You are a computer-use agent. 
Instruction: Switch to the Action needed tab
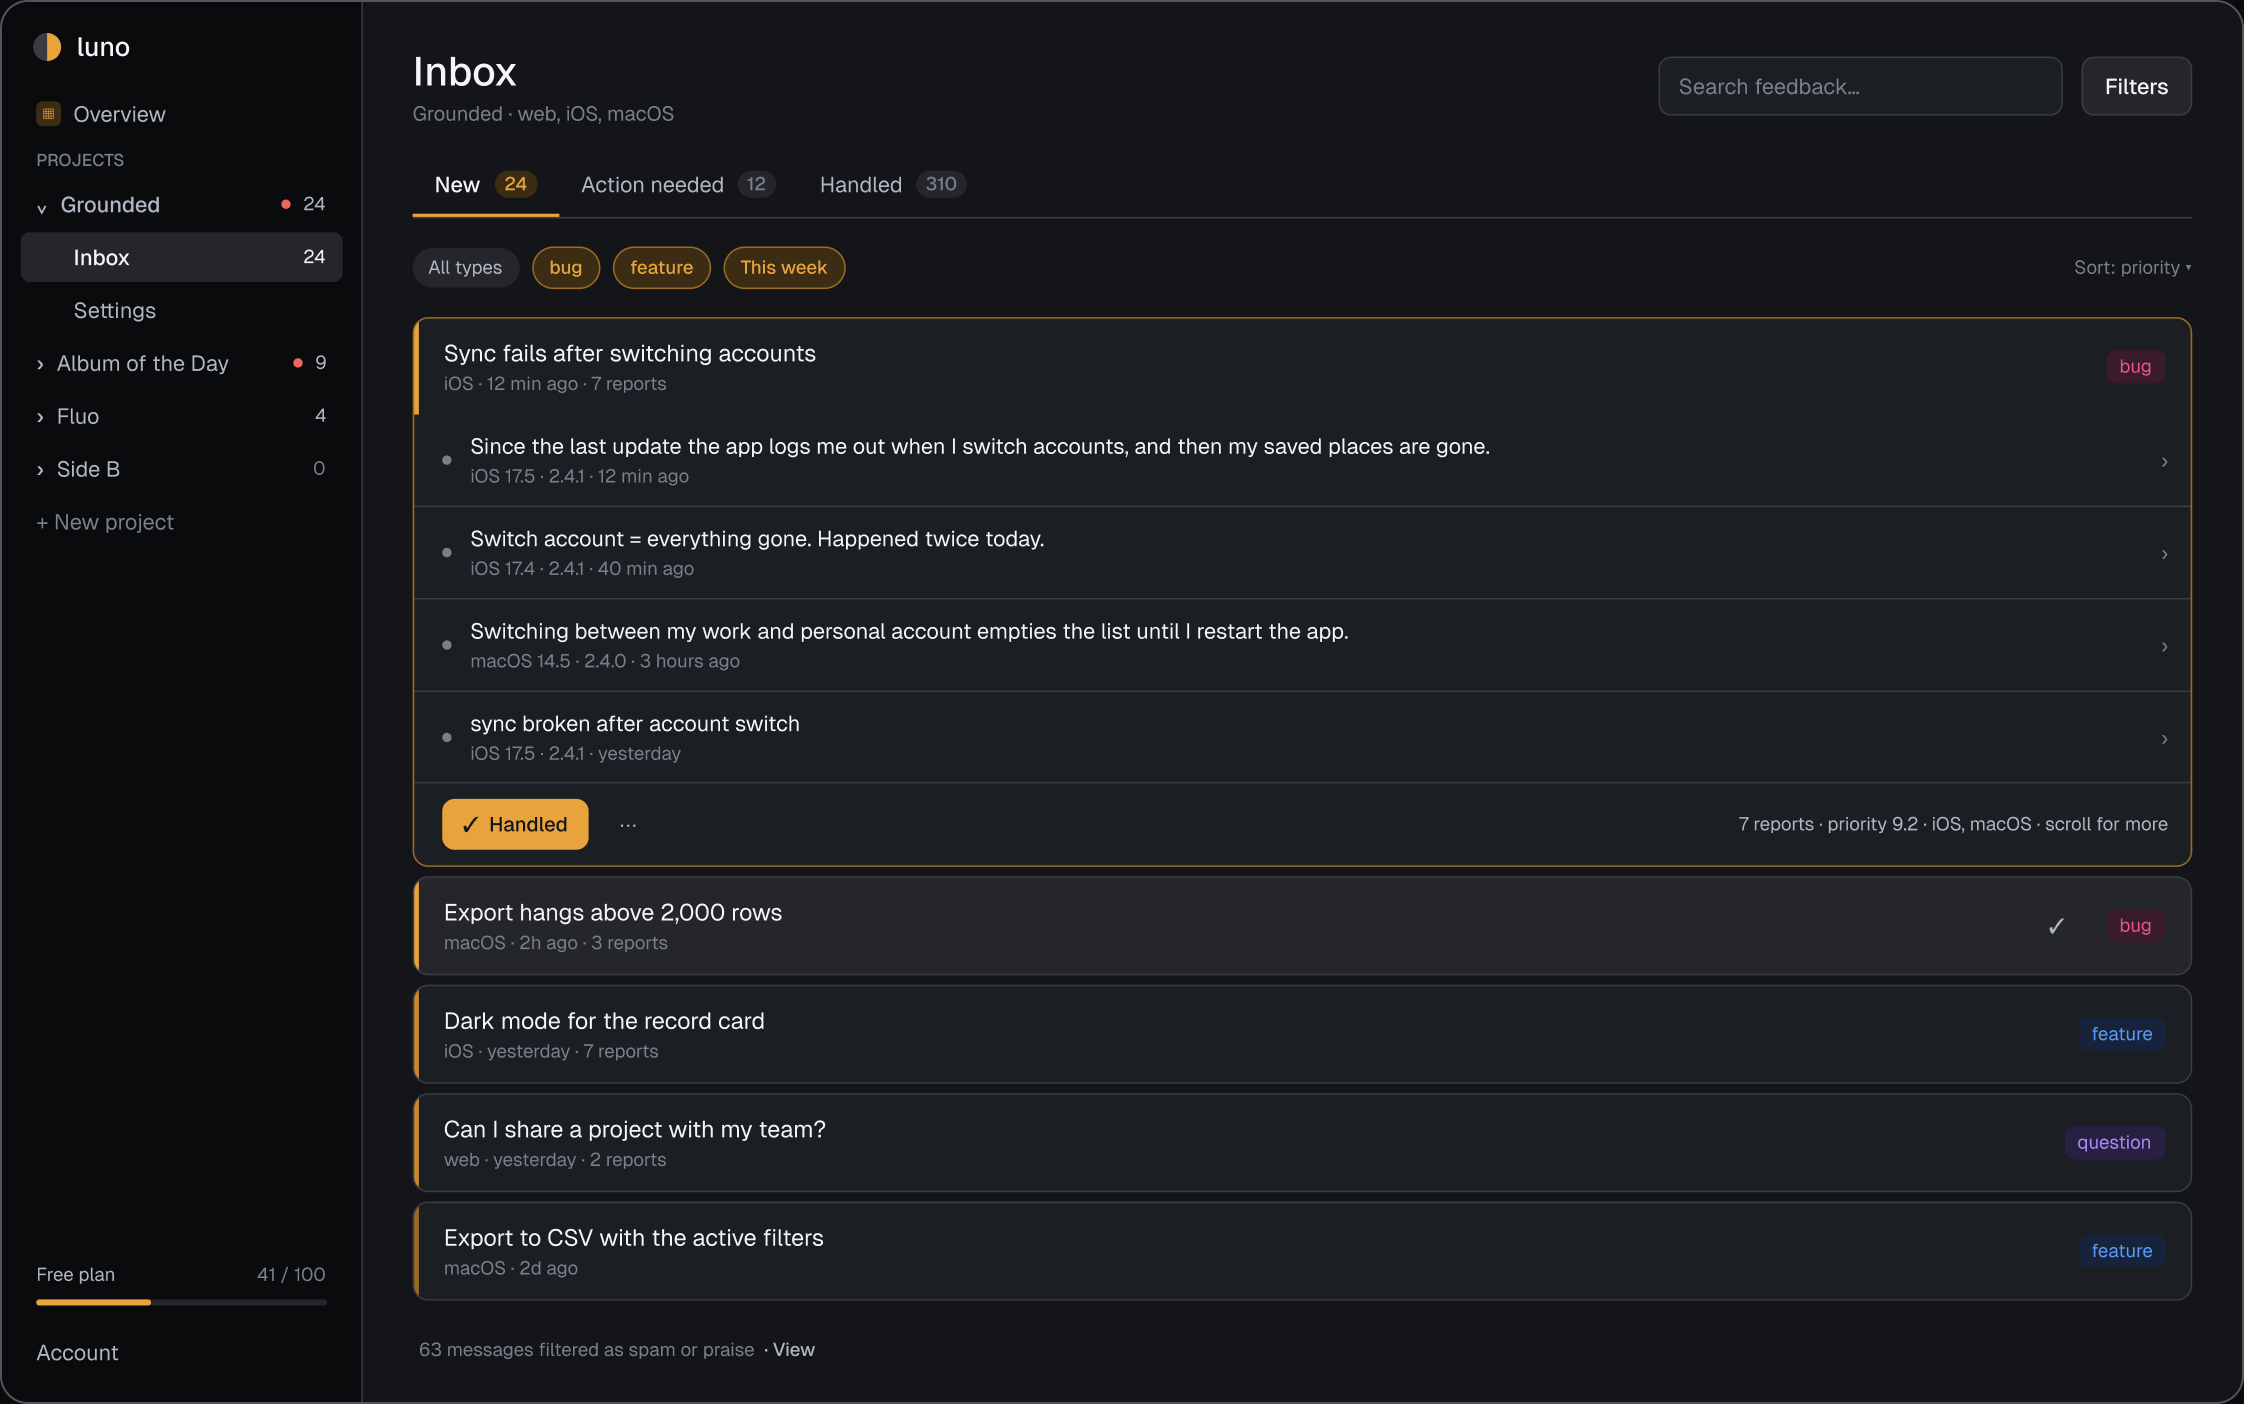(678, 185)
